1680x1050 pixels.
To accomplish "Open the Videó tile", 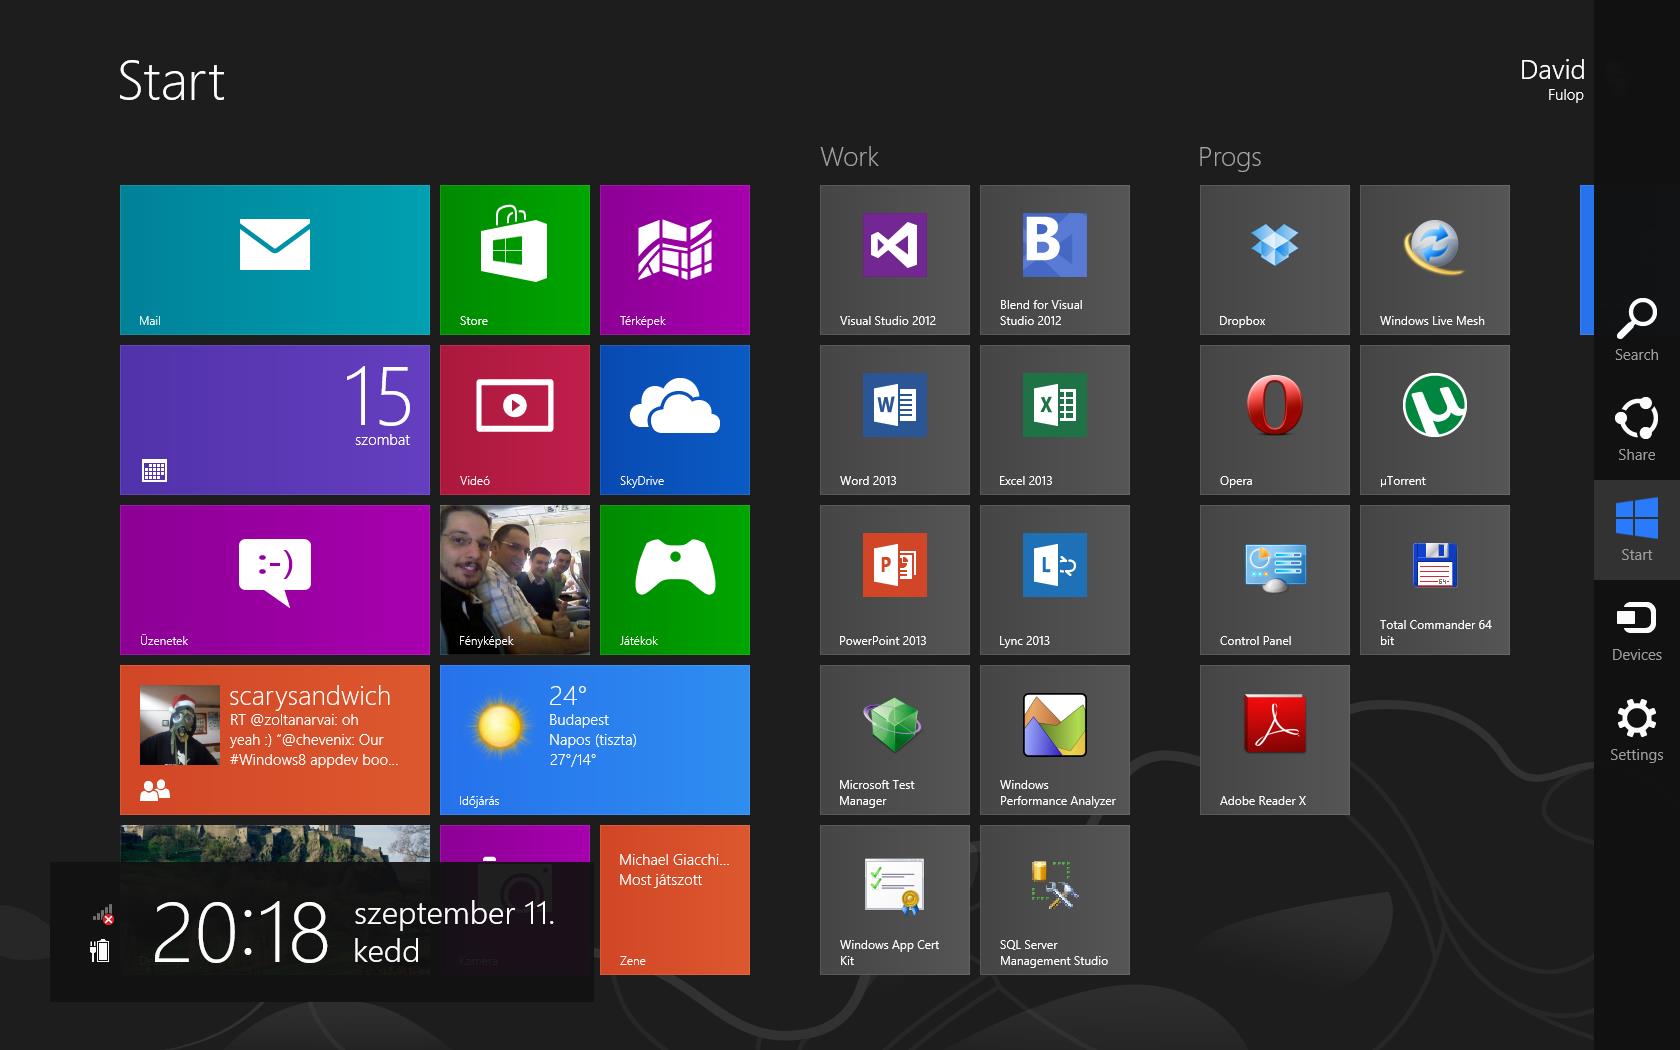I will click(515, 420).
